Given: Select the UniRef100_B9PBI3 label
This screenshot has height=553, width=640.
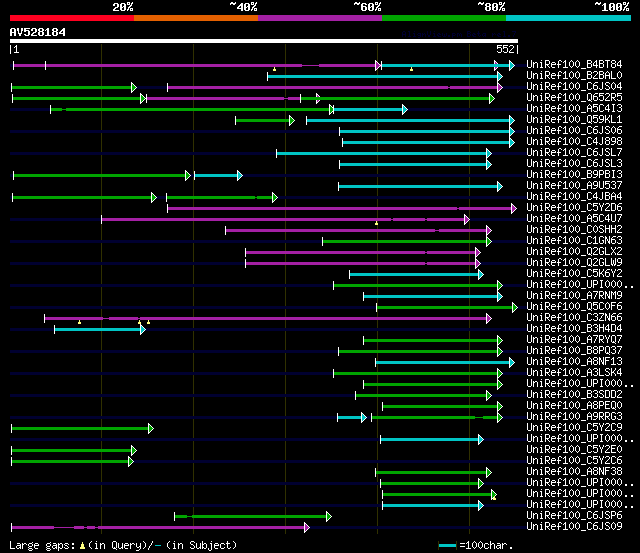Looking at the screenshot, I should tap(574, 175).
